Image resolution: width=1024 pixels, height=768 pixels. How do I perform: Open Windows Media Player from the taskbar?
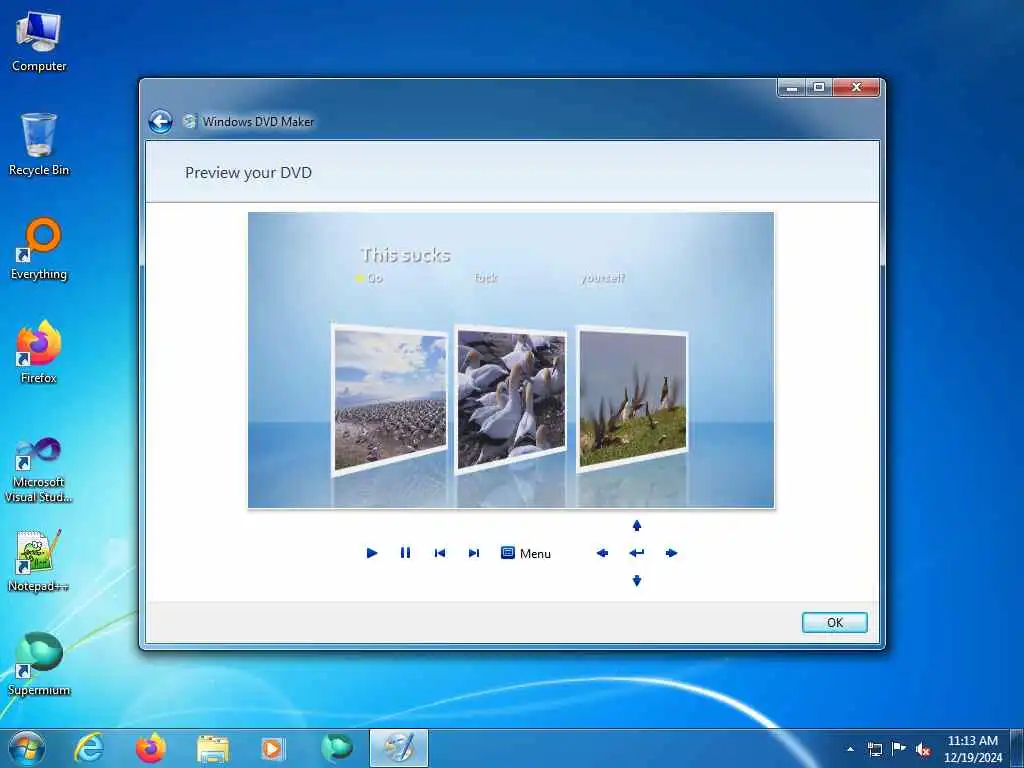point(273,748)
